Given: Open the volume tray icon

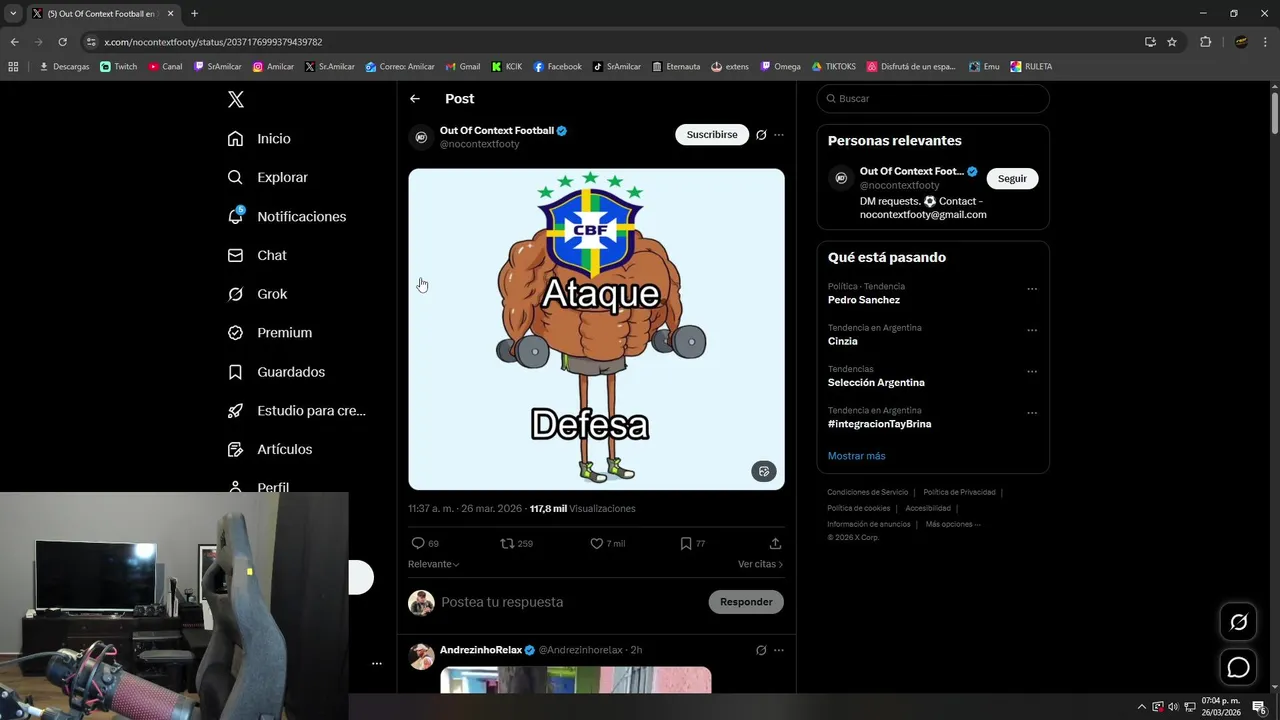Looking at the screenshot, I should pos(1173,707).
